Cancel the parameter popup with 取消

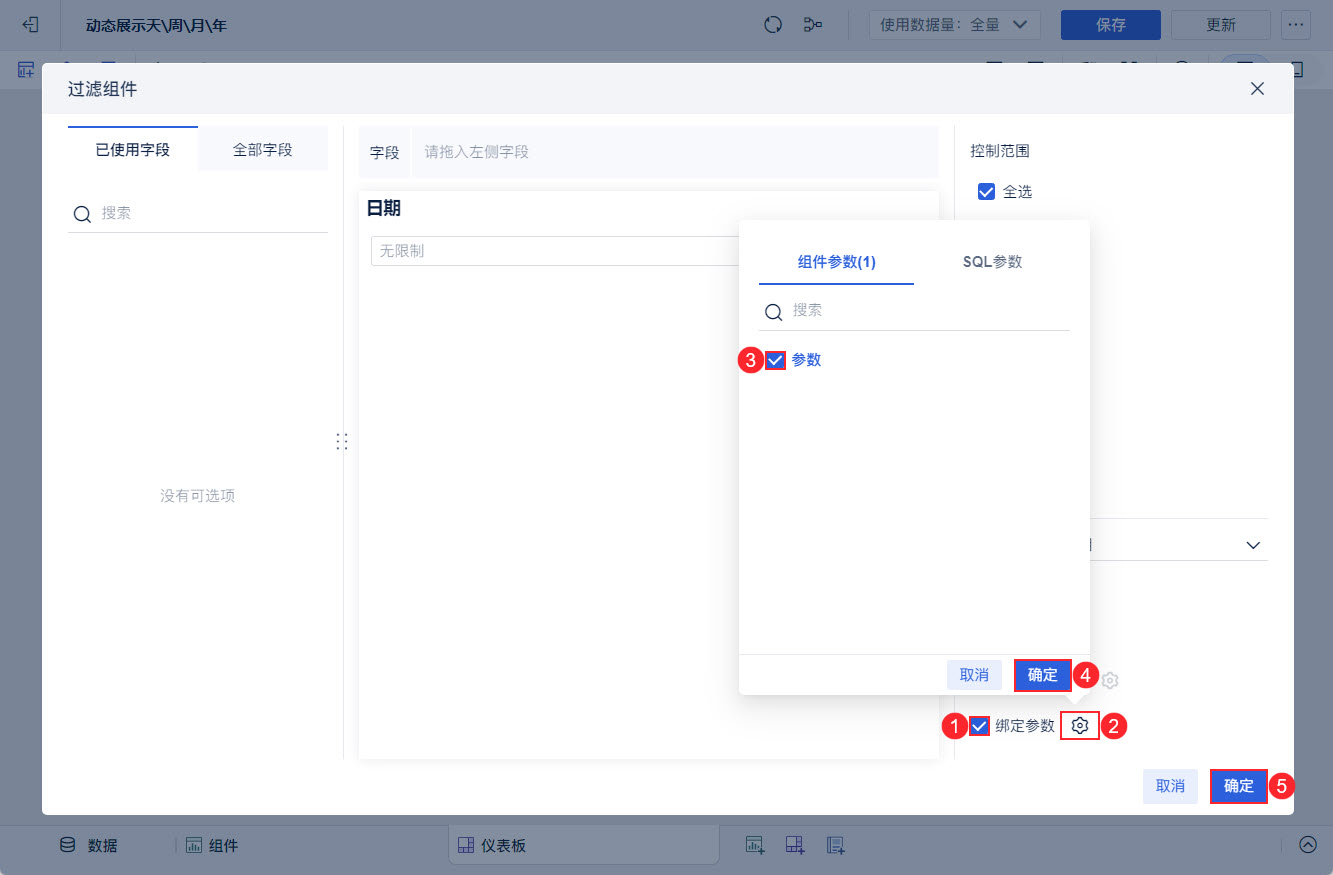coord(974,675)
